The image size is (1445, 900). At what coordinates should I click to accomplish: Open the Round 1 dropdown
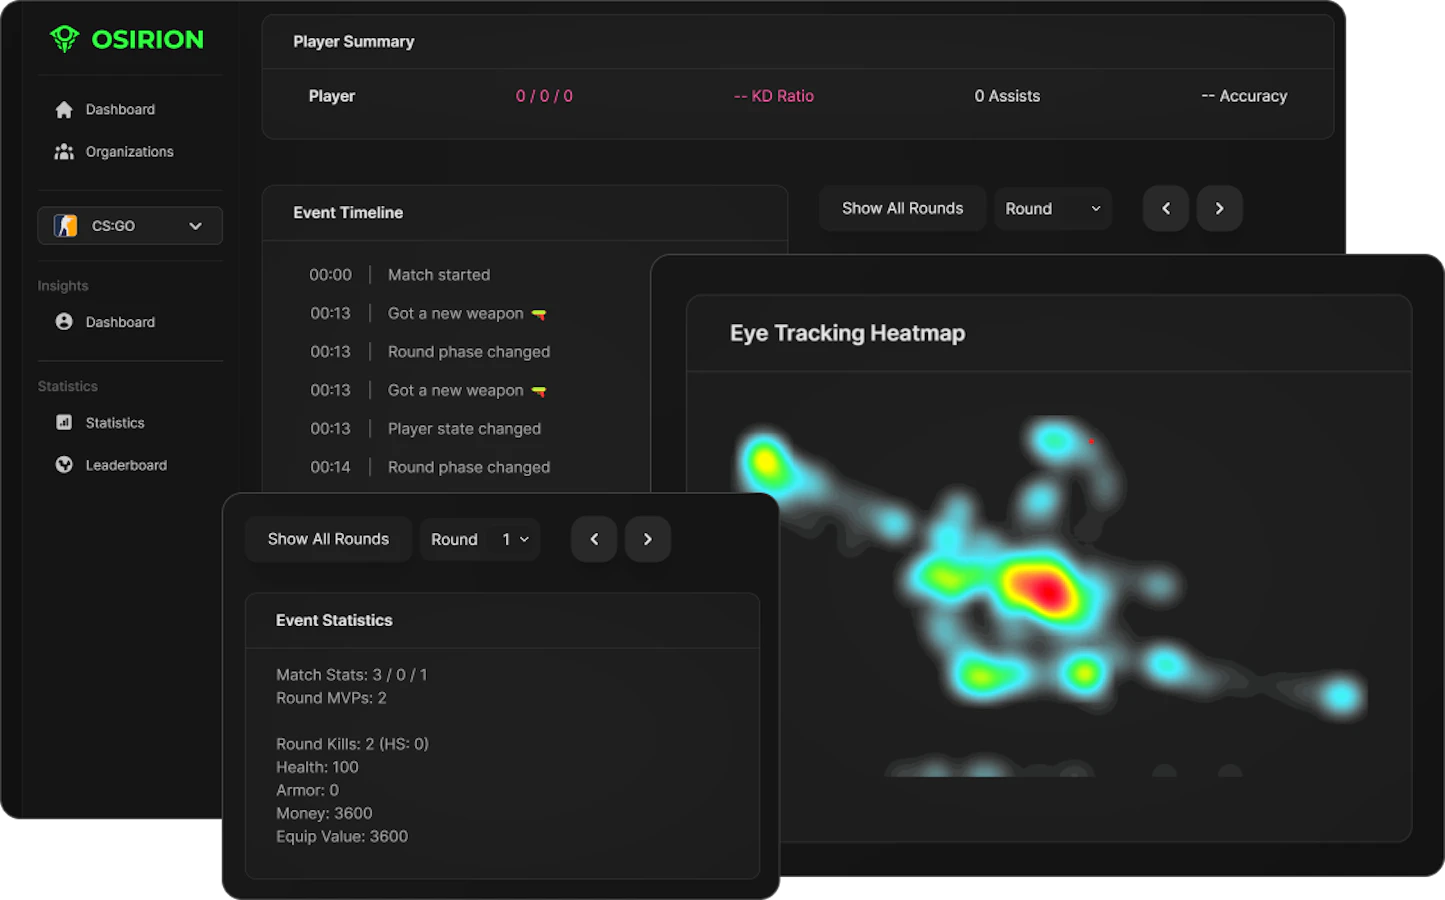(x=480, y=539)
